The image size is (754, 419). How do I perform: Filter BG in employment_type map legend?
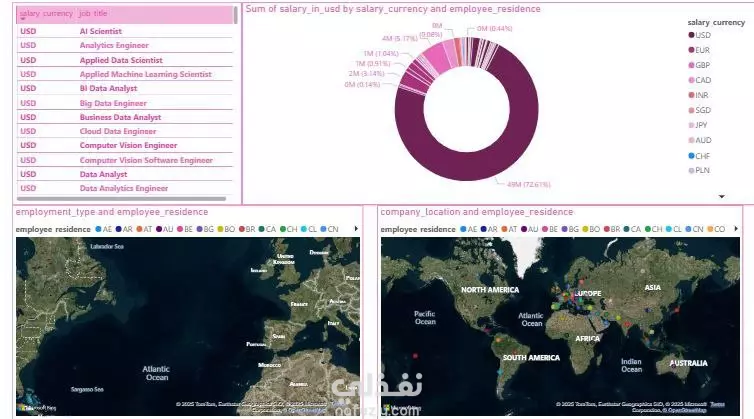[205, 229]
